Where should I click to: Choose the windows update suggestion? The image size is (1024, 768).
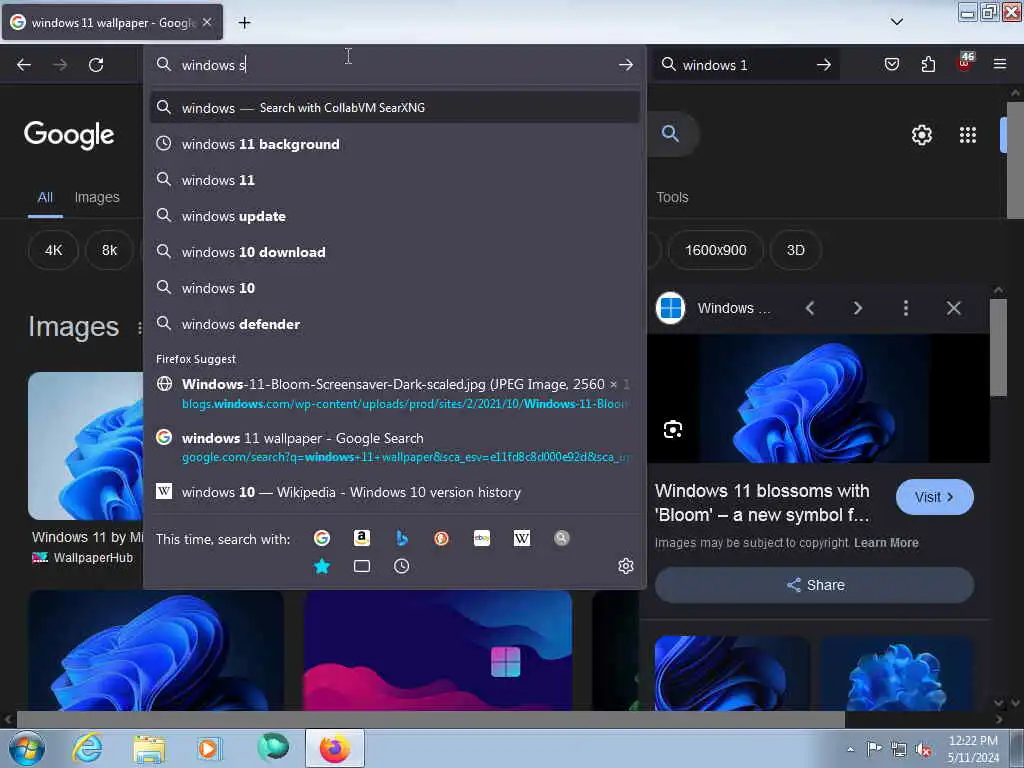pyautogui.click(x=394, y=216)
